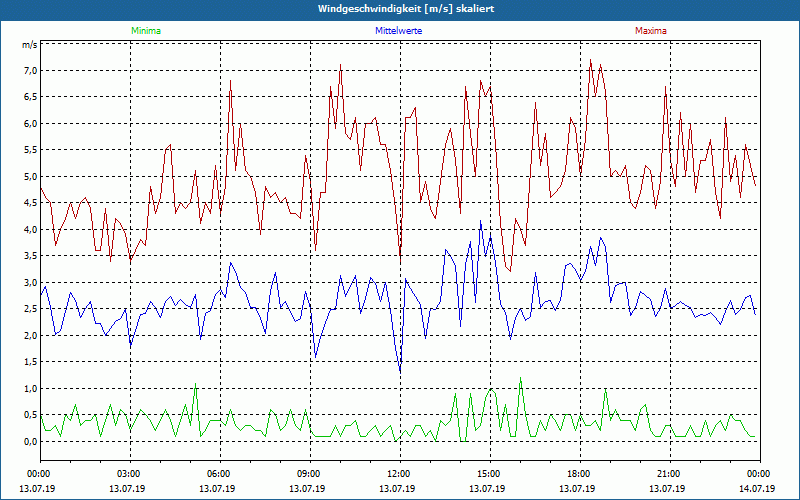The width and height of the screenshot is (800, 500).
Task: Click the Minima legend label
Action: coord(146,31)
